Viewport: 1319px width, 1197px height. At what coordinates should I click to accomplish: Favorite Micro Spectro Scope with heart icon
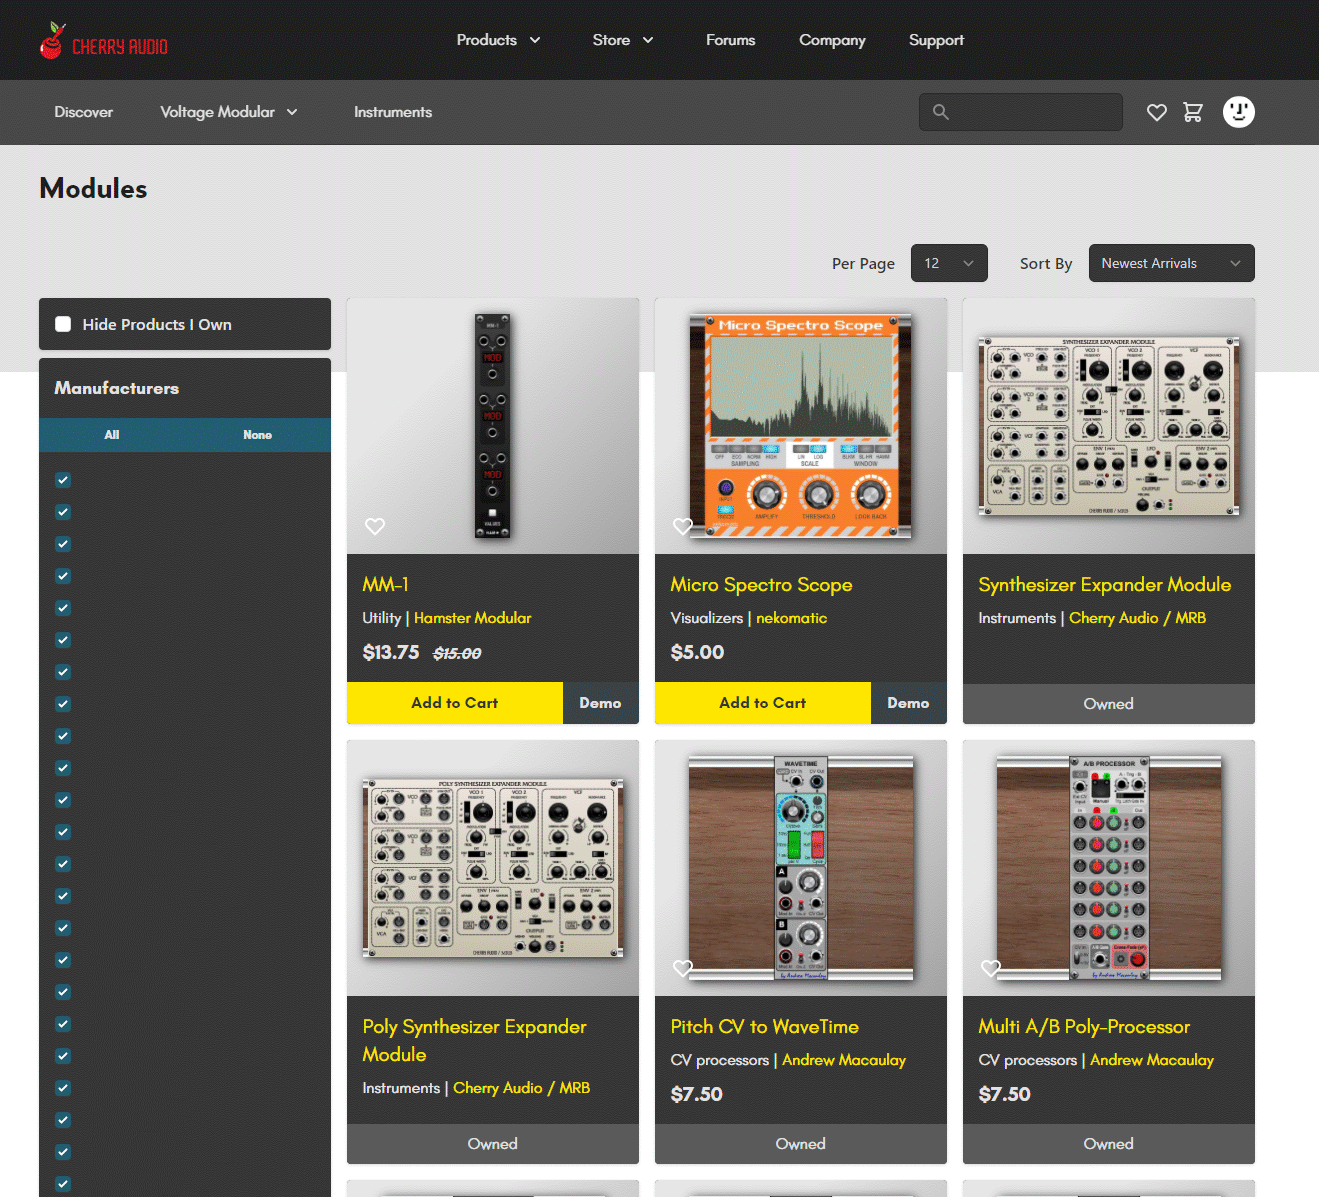click(683, 526)
